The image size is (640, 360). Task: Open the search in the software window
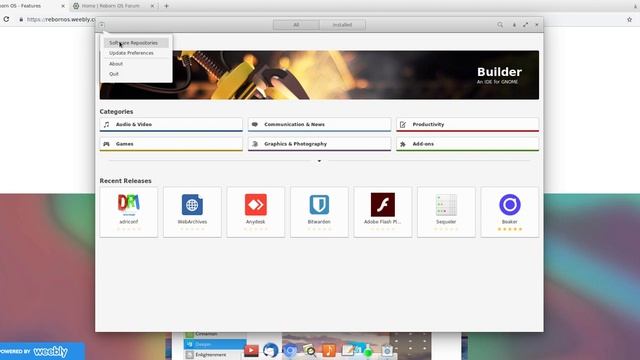pos(500,25)
